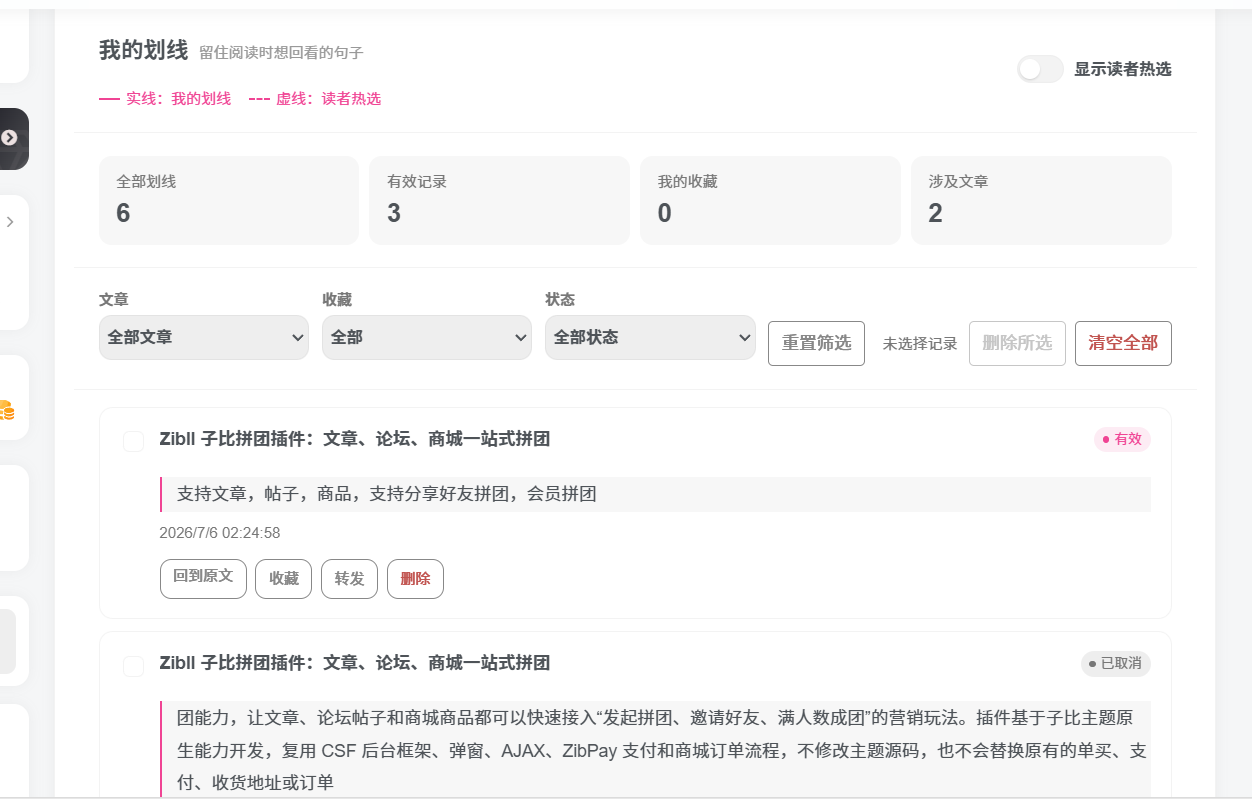Open the first record's article title link
The image size is (1252, 800).
[355, 439]
